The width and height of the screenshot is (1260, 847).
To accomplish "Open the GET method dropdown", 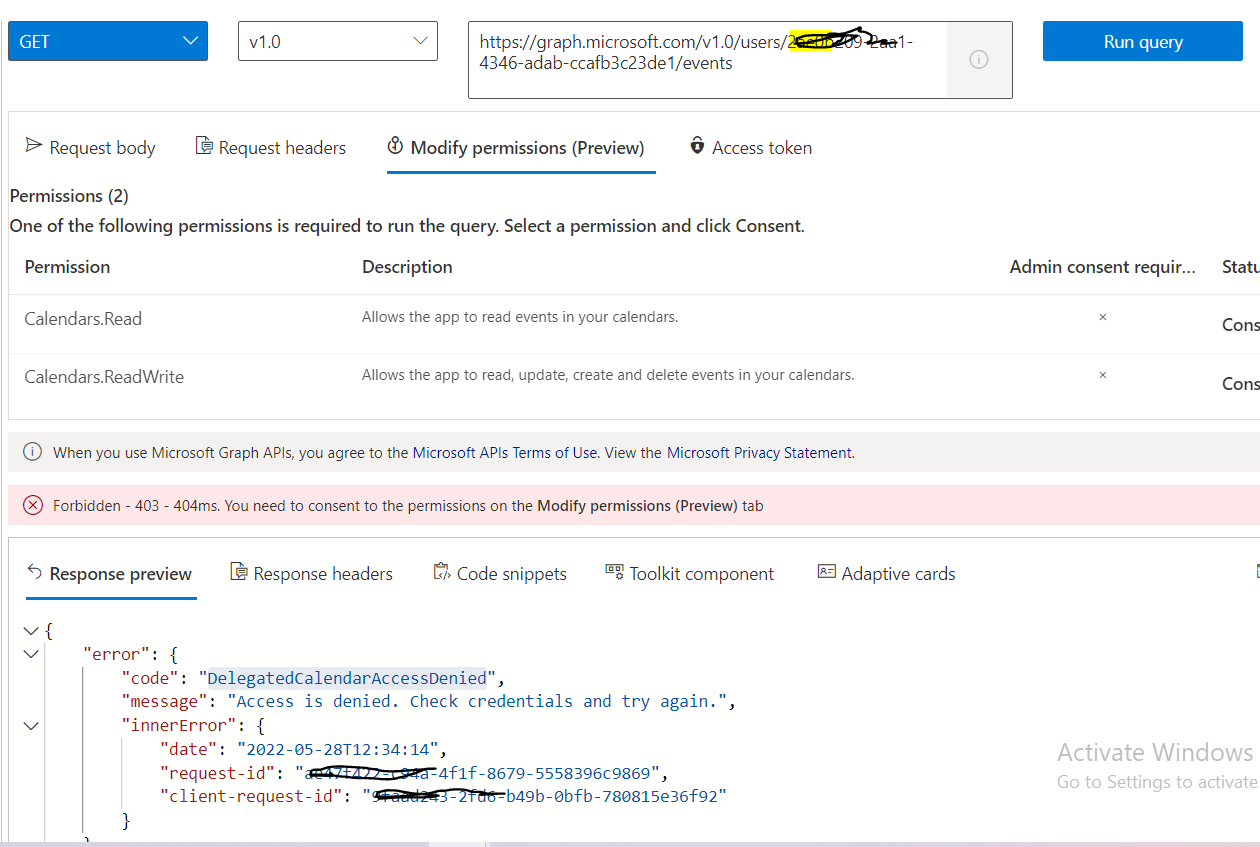I will click(107, 41).
